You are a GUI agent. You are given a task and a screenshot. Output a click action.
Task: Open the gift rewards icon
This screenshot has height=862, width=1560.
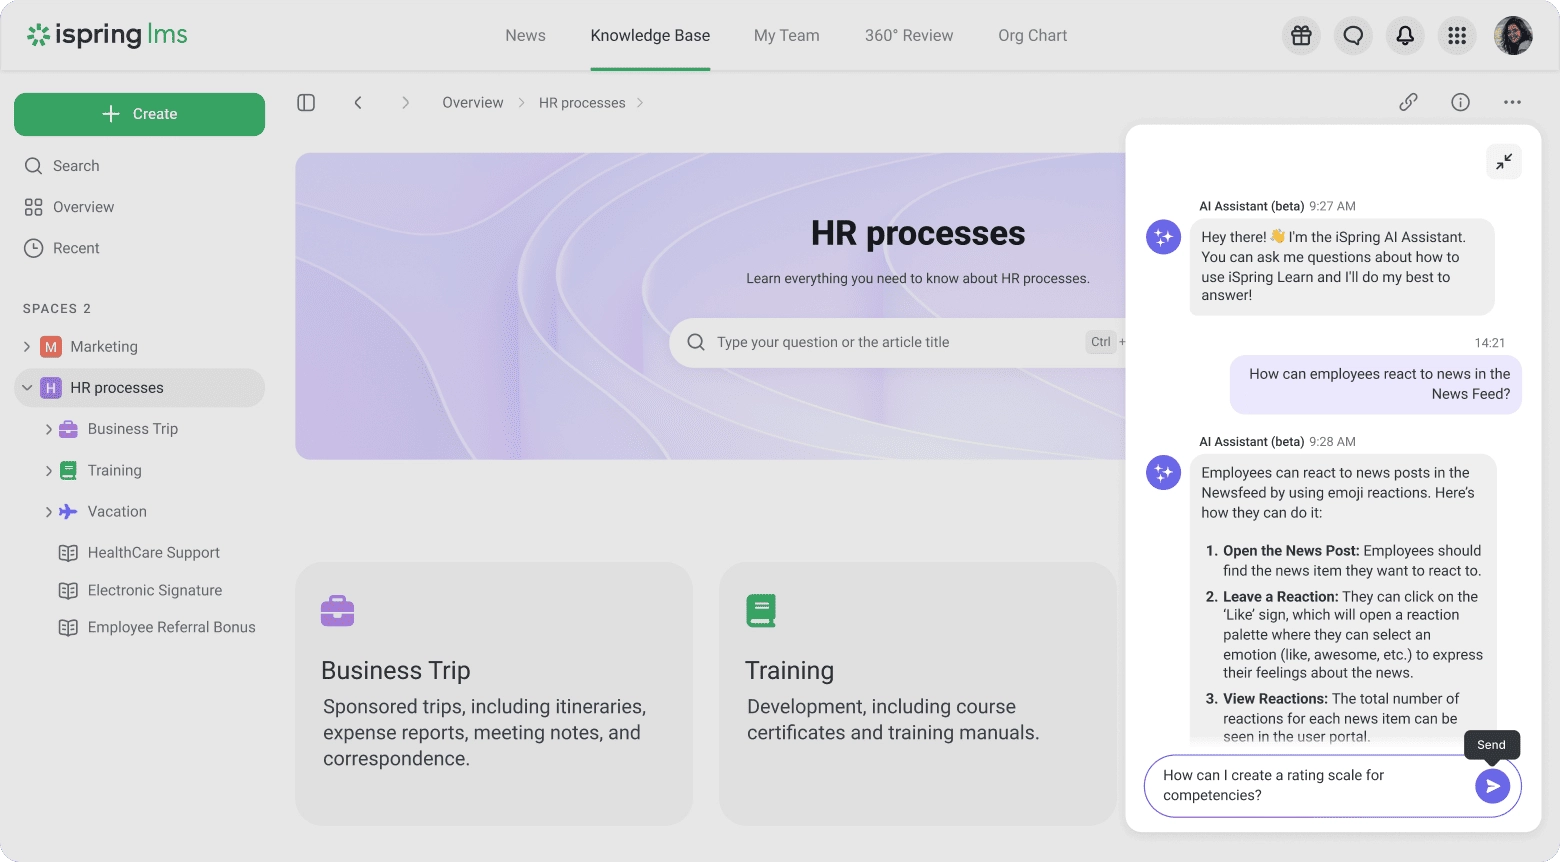coord(1301,35)
